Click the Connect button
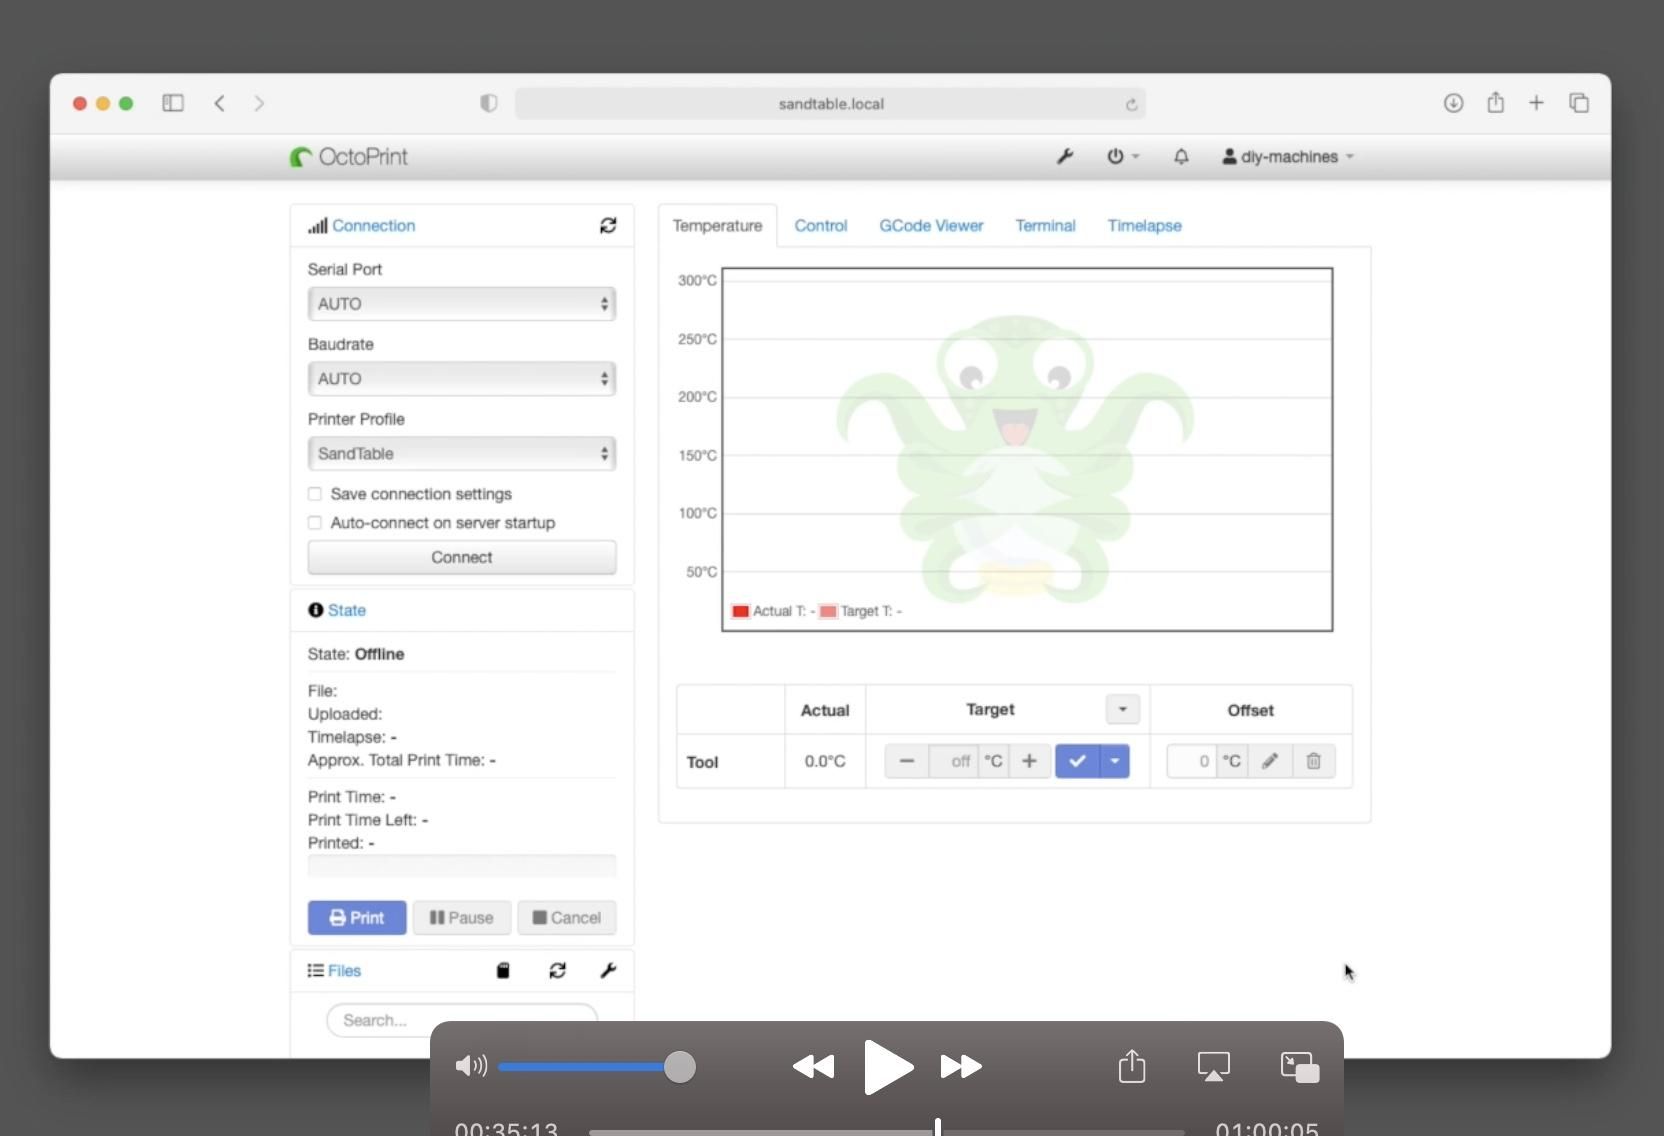The width and height of the screenshot is (1664, 1136). [462, 558]
